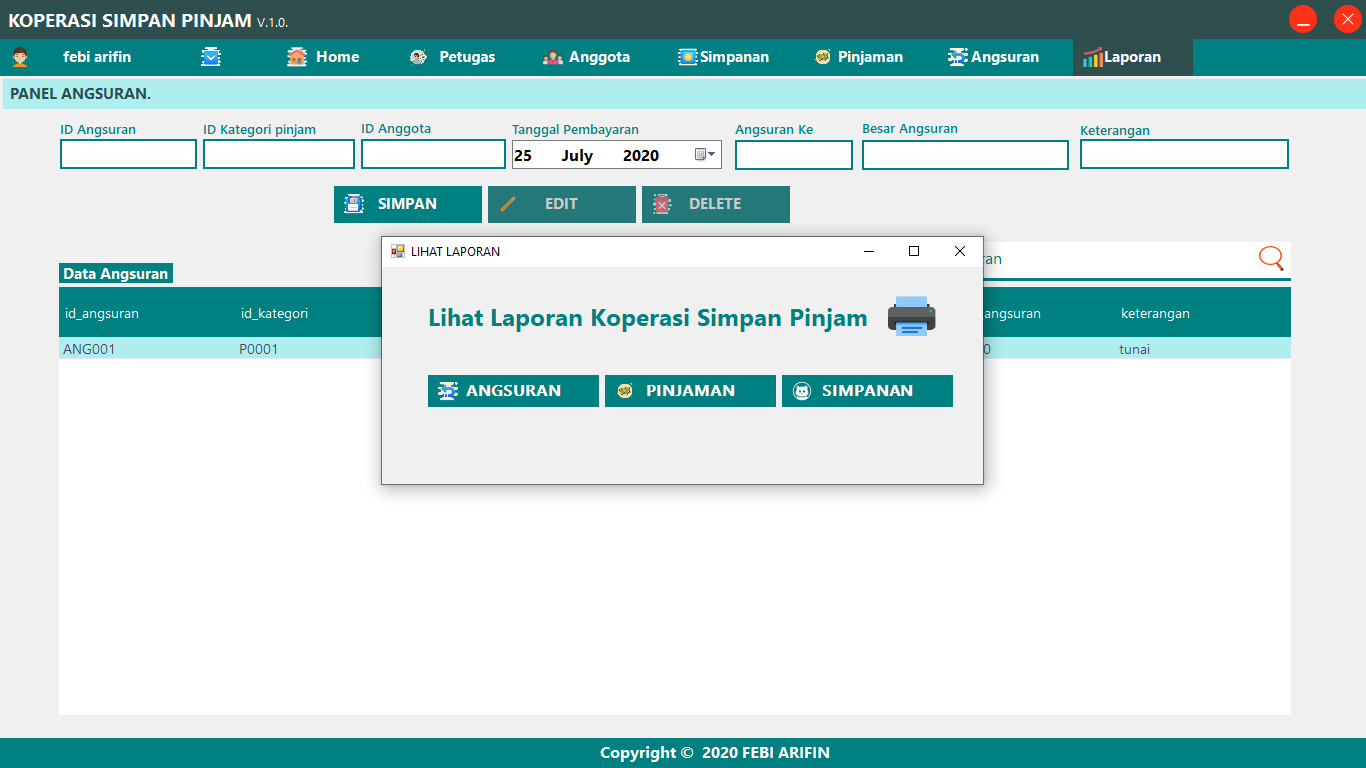1366x768 pixels.
Task: Click the user avatar icon beside febi arifin
Action: coord(22,57)
